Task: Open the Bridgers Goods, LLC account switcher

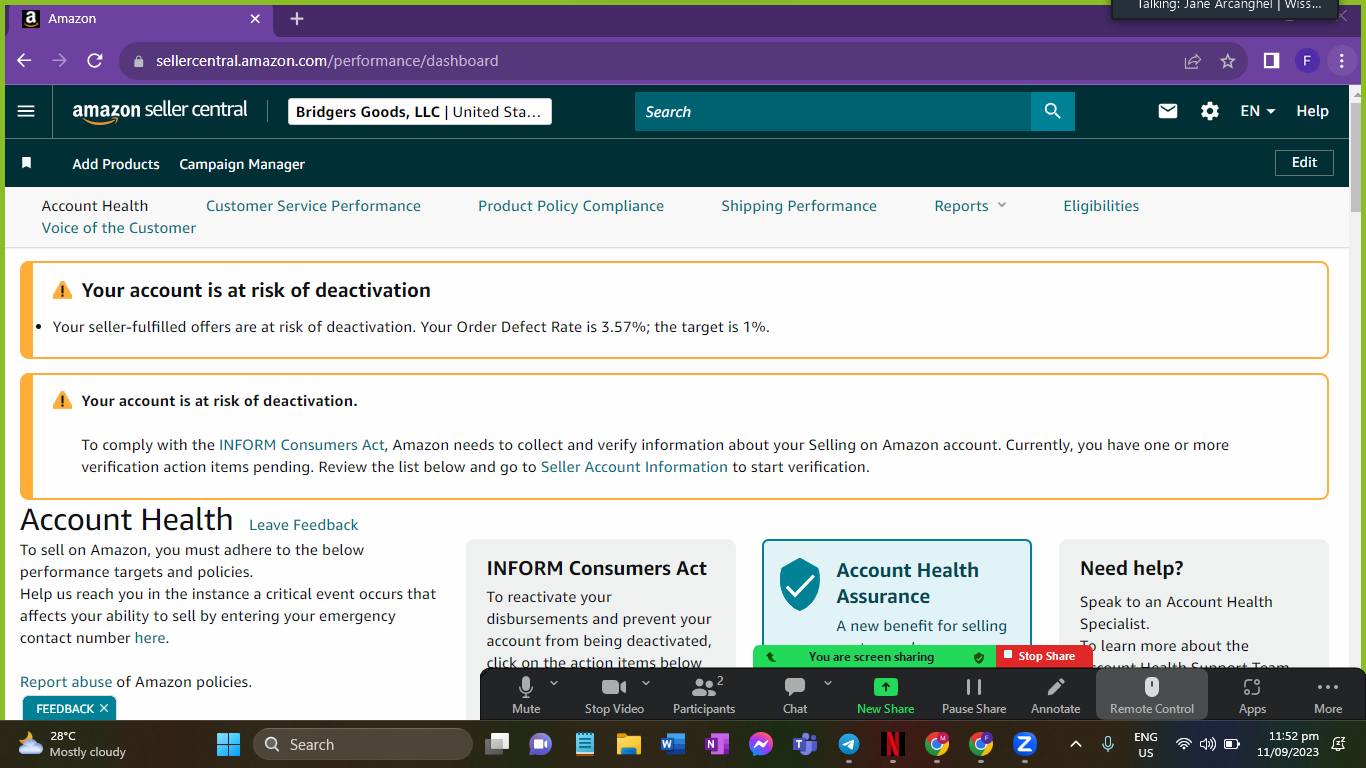Action: tap(420, 112)
